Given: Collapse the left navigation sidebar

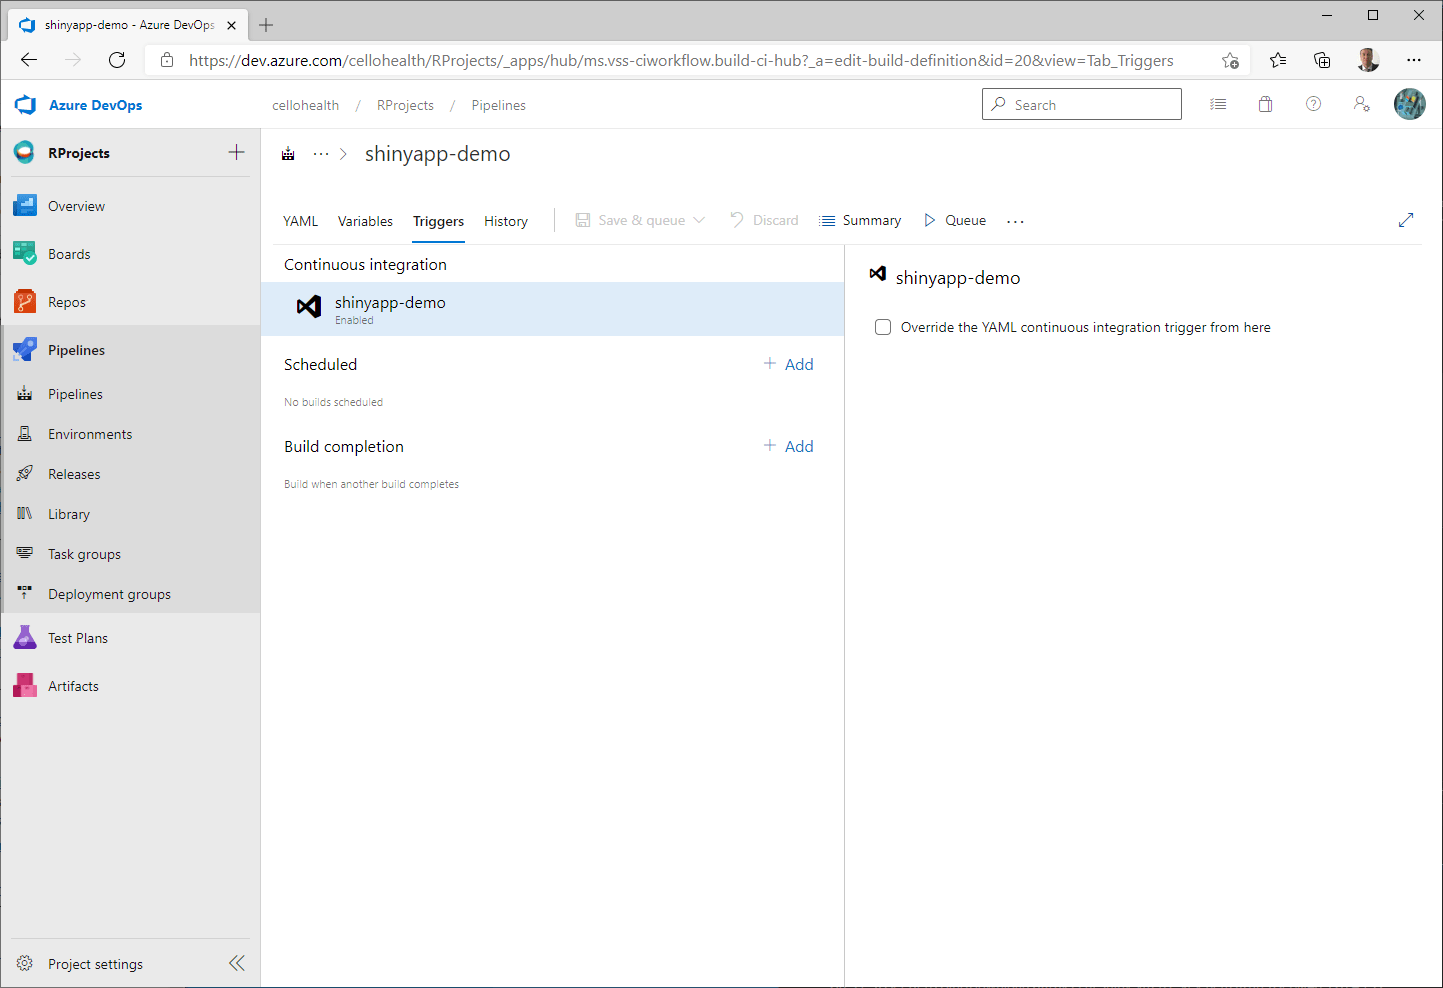Looking at the screenshot, I should (x=237, y=963).
